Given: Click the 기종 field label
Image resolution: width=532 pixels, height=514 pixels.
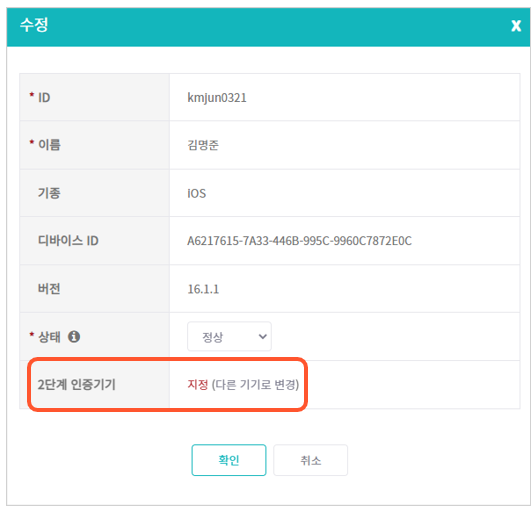Looking at the screenshot, I should [49, 193].
